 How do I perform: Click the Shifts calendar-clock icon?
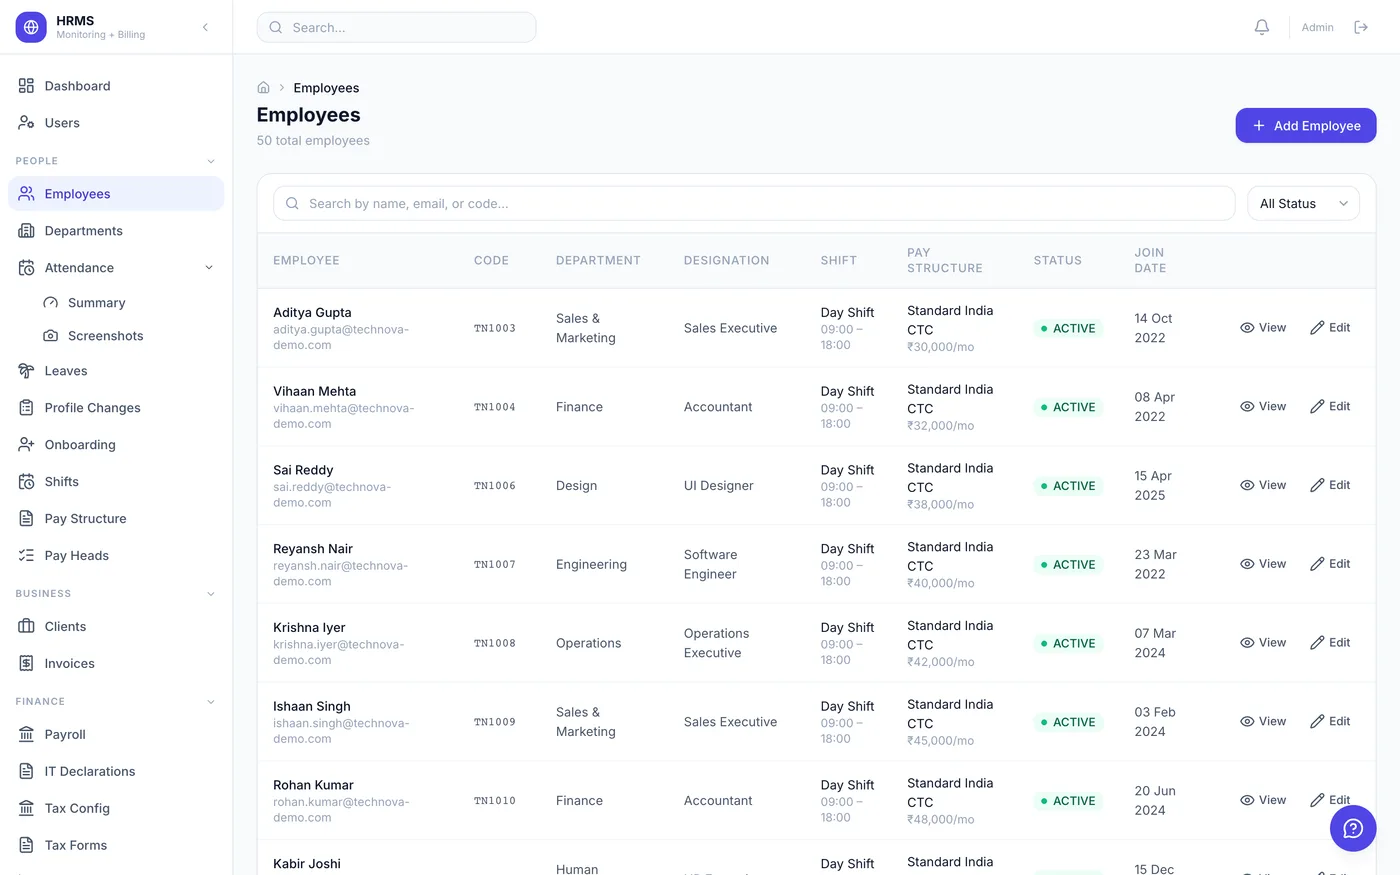pyautogui.click(x=27, y=482)
